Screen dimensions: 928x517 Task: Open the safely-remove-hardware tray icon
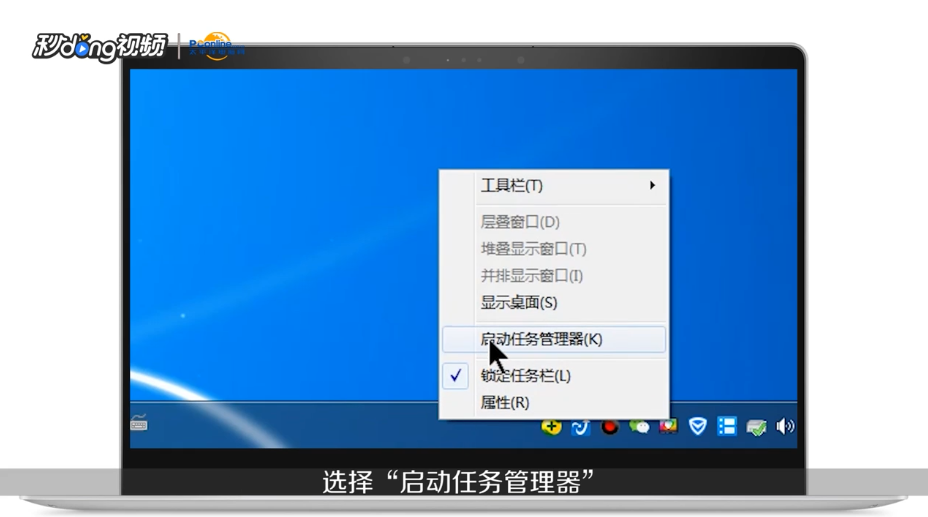coord(756,427)
